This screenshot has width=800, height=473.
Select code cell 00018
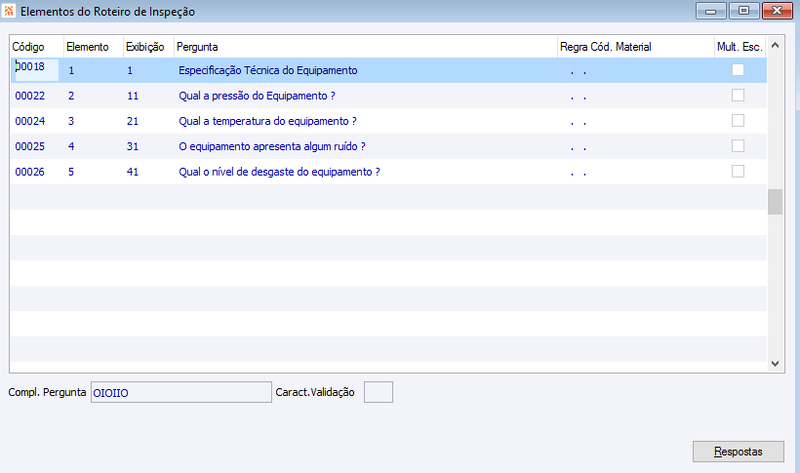coord(35,70)
